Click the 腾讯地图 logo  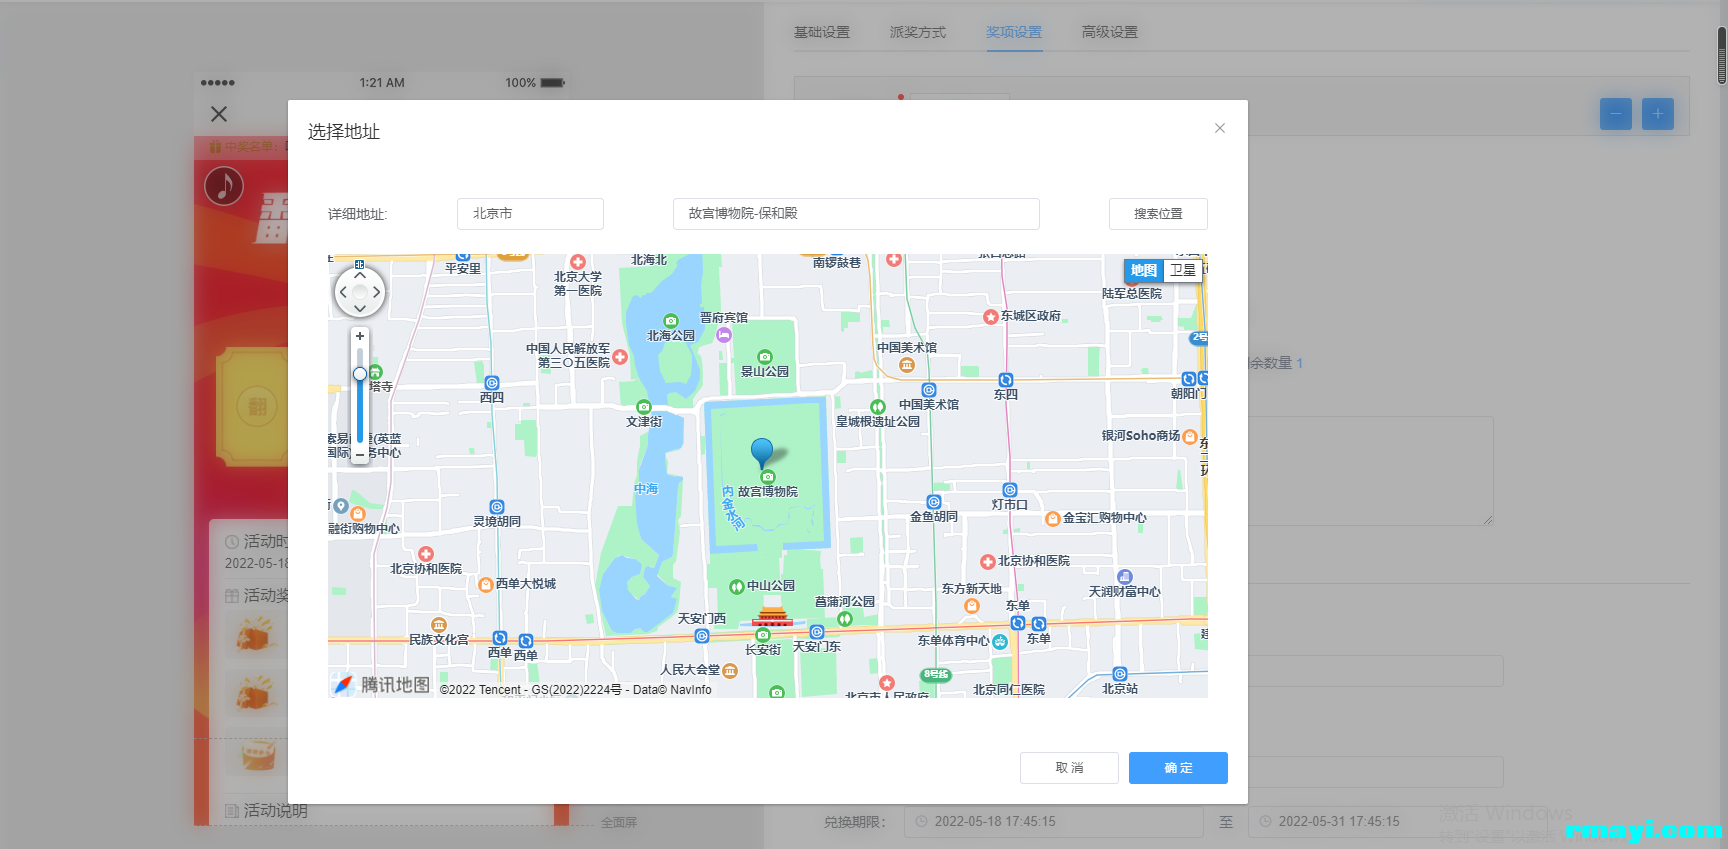382,685
